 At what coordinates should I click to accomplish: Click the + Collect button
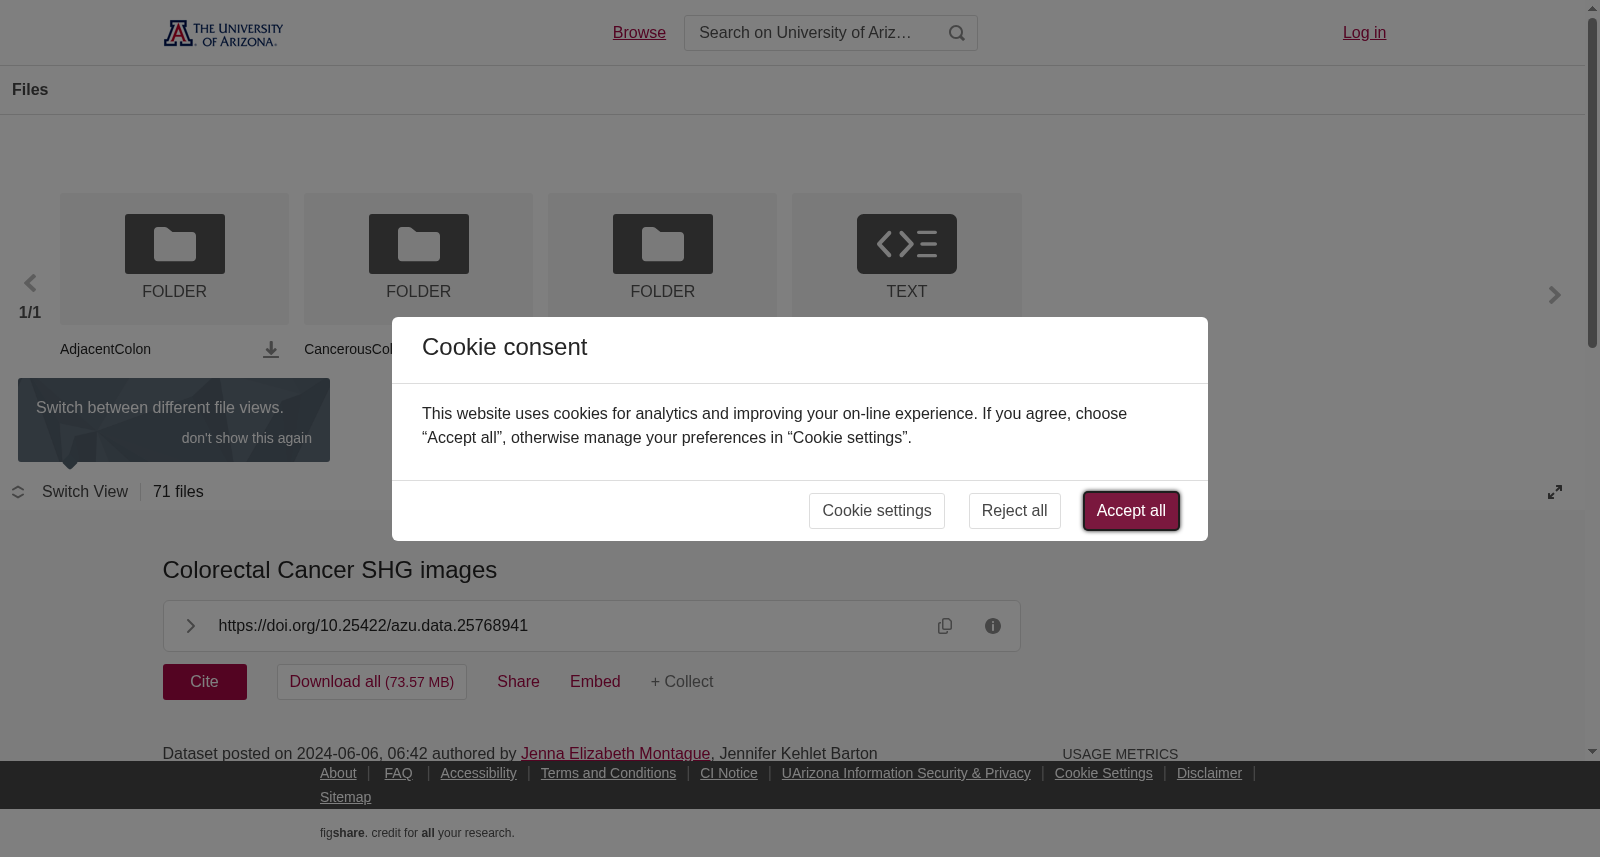tap(682, 682)
